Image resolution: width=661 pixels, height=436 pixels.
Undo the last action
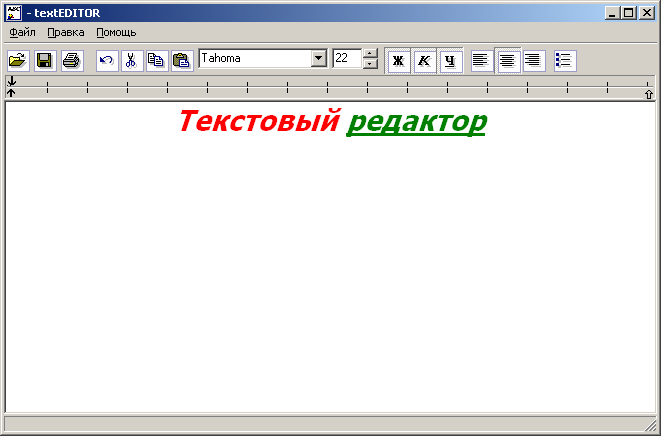[x=107, y=61]
